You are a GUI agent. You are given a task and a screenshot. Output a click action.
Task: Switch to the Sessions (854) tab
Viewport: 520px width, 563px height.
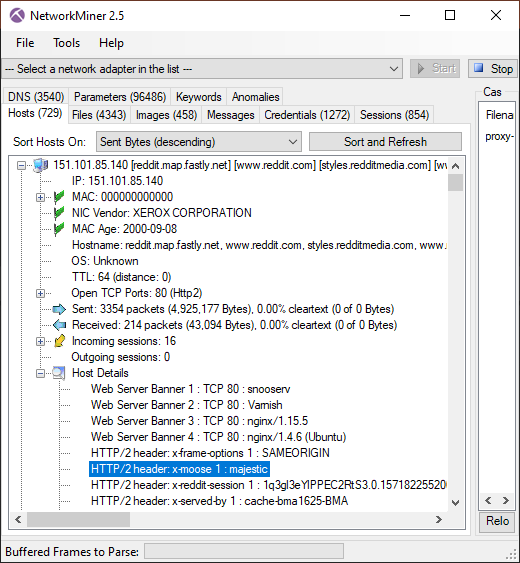[394, 115]
